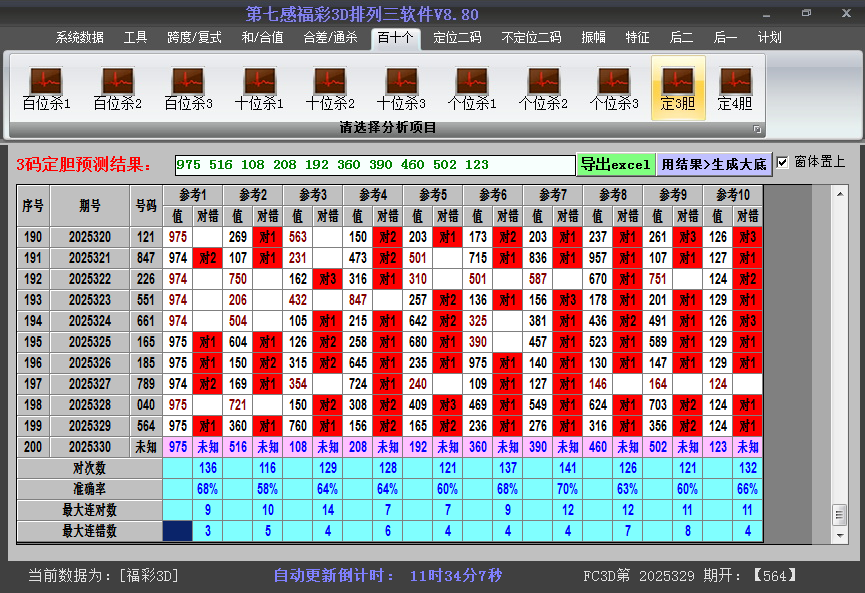Image resolution: width=865 pixels, height=593 pixels.
Task: Click the 导出excel button
Action: click(x=616, y=162)
